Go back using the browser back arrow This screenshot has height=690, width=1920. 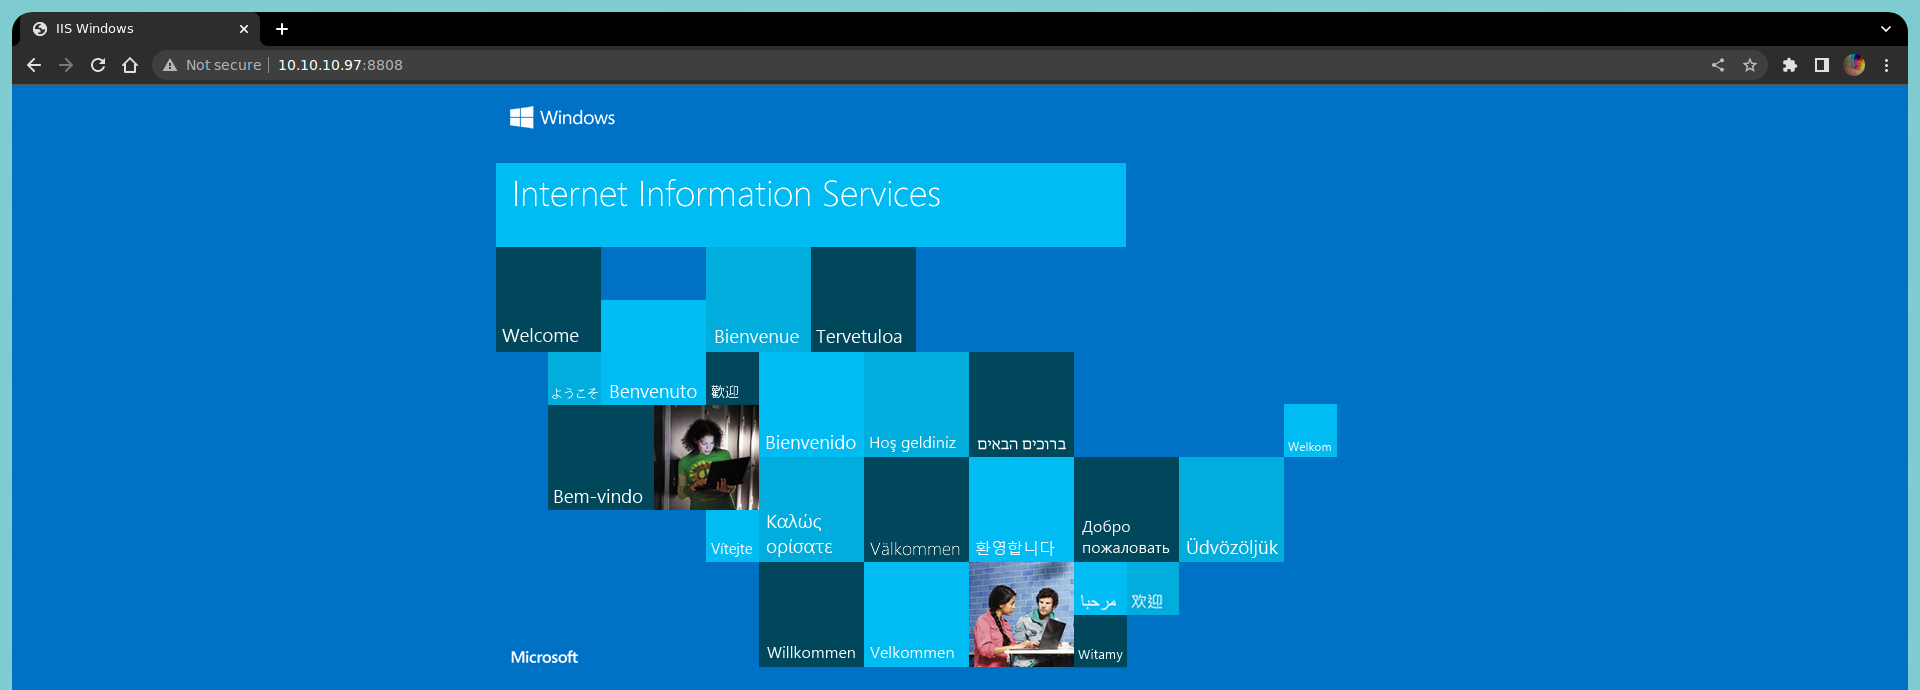pyautogui.click(x=34, y=65)
